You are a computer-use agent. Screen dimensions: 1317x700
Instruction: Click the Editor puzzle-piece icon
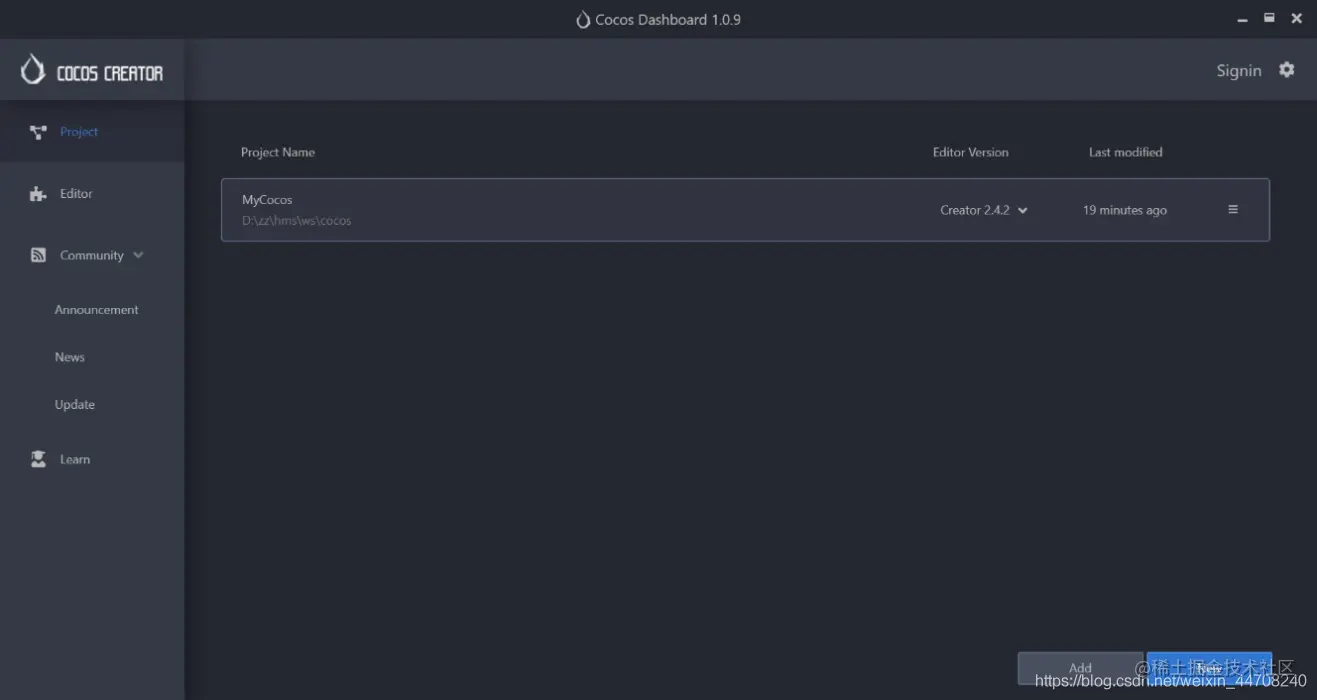[x=38, y=194]
